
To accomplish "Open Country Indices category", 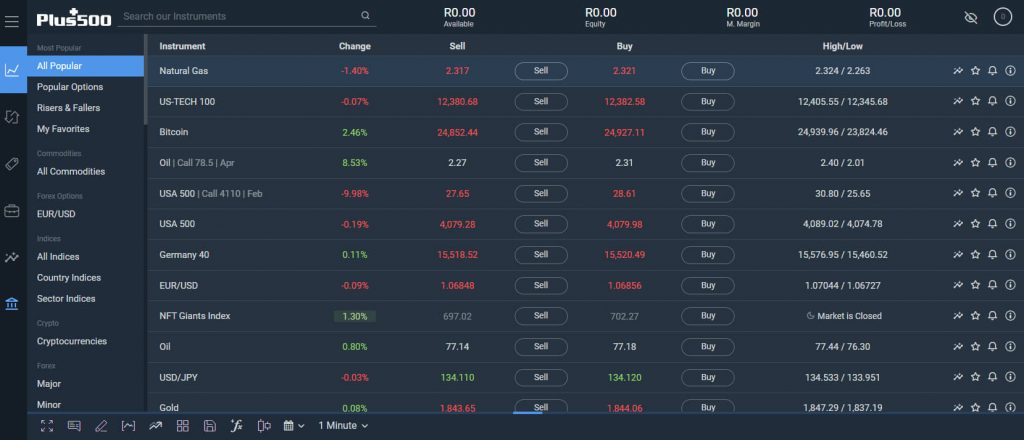I will tap(69, 277).
